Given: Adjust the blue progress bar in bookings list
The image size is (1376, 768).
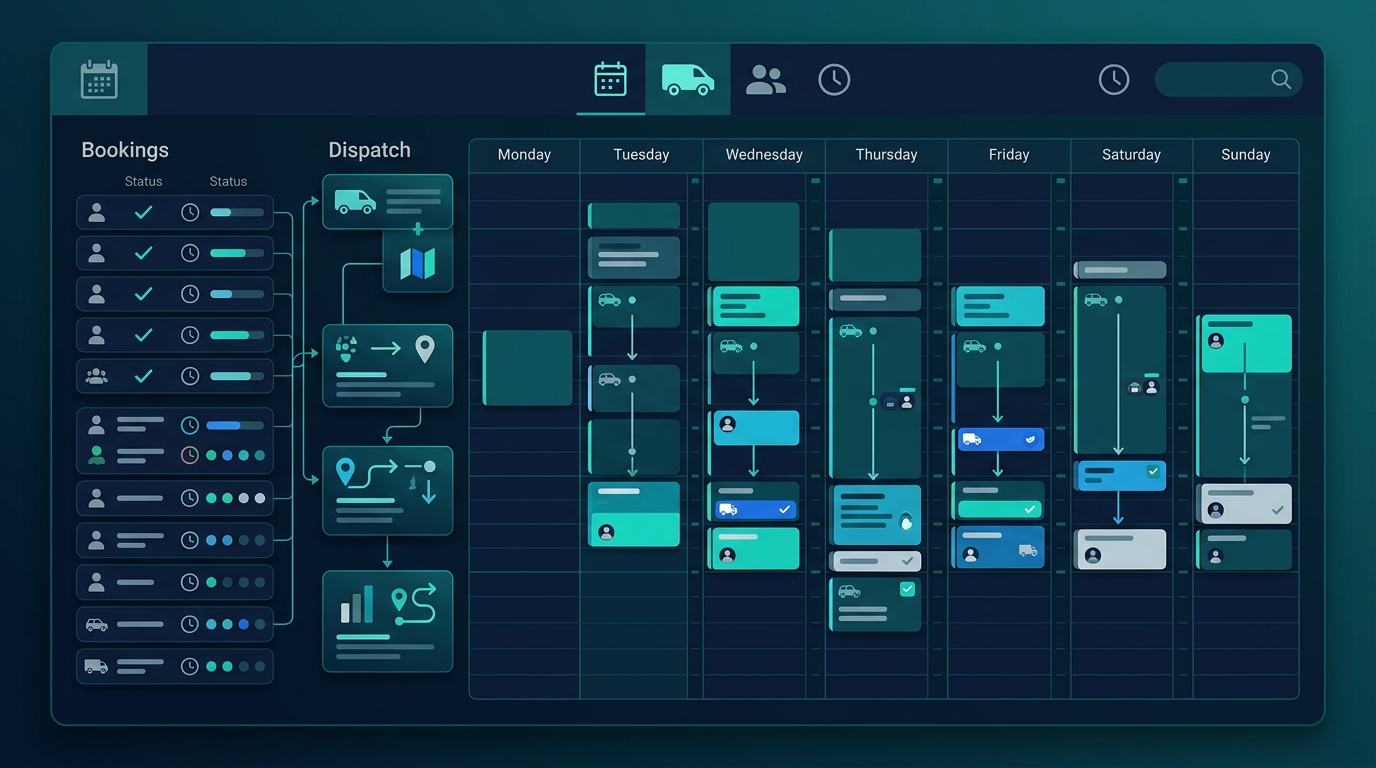Looking at the screenshot, I should (x=235, y=425).
